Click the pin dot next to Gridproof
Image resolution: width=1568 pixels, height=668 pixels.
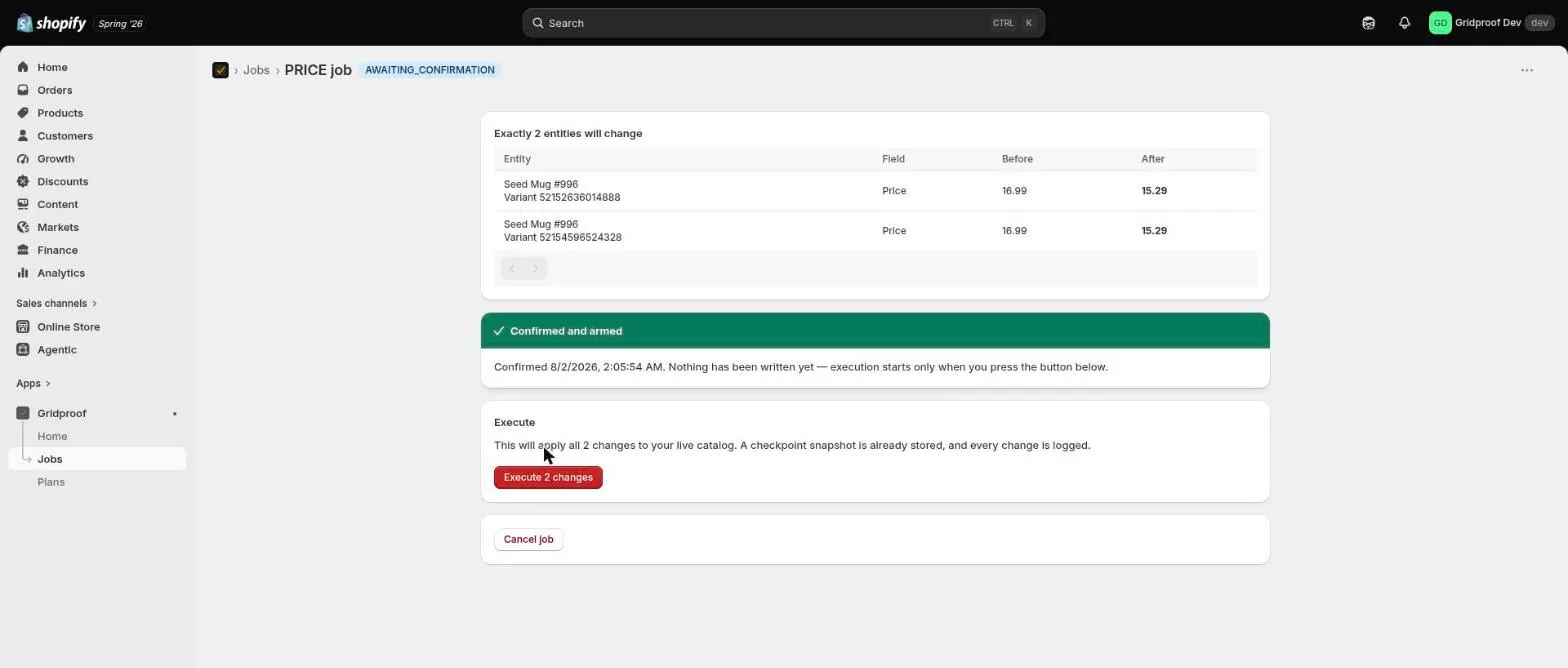click(x=174, y=413)
